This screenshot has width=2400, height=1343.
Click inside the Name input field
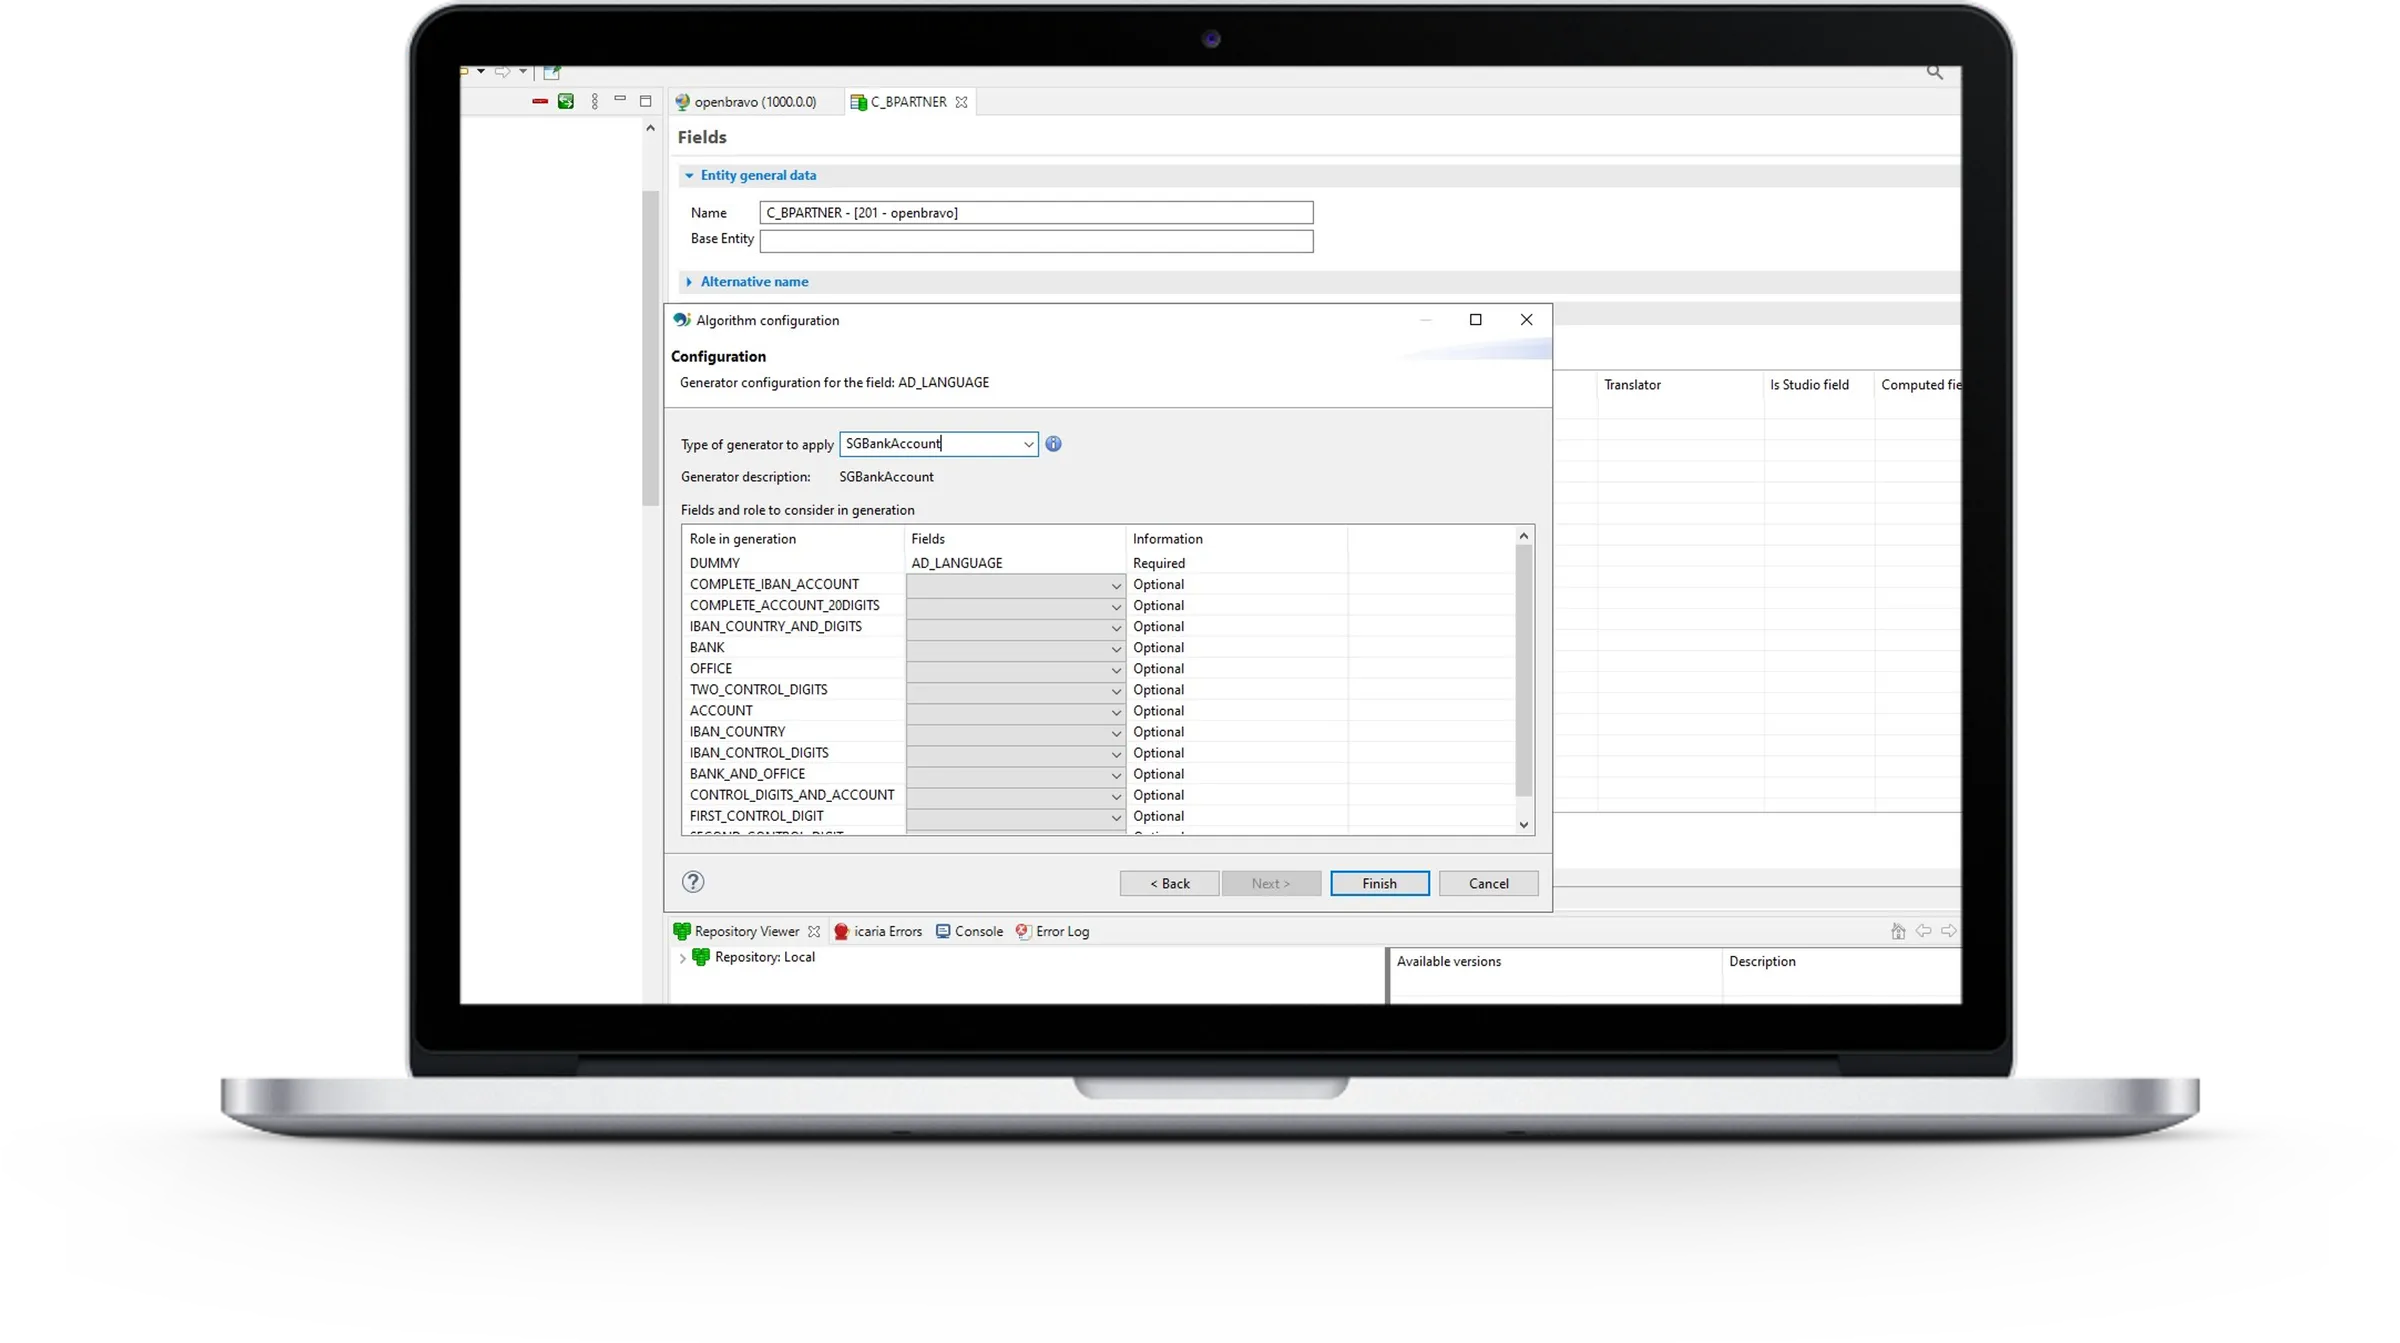pos(1036,213)
